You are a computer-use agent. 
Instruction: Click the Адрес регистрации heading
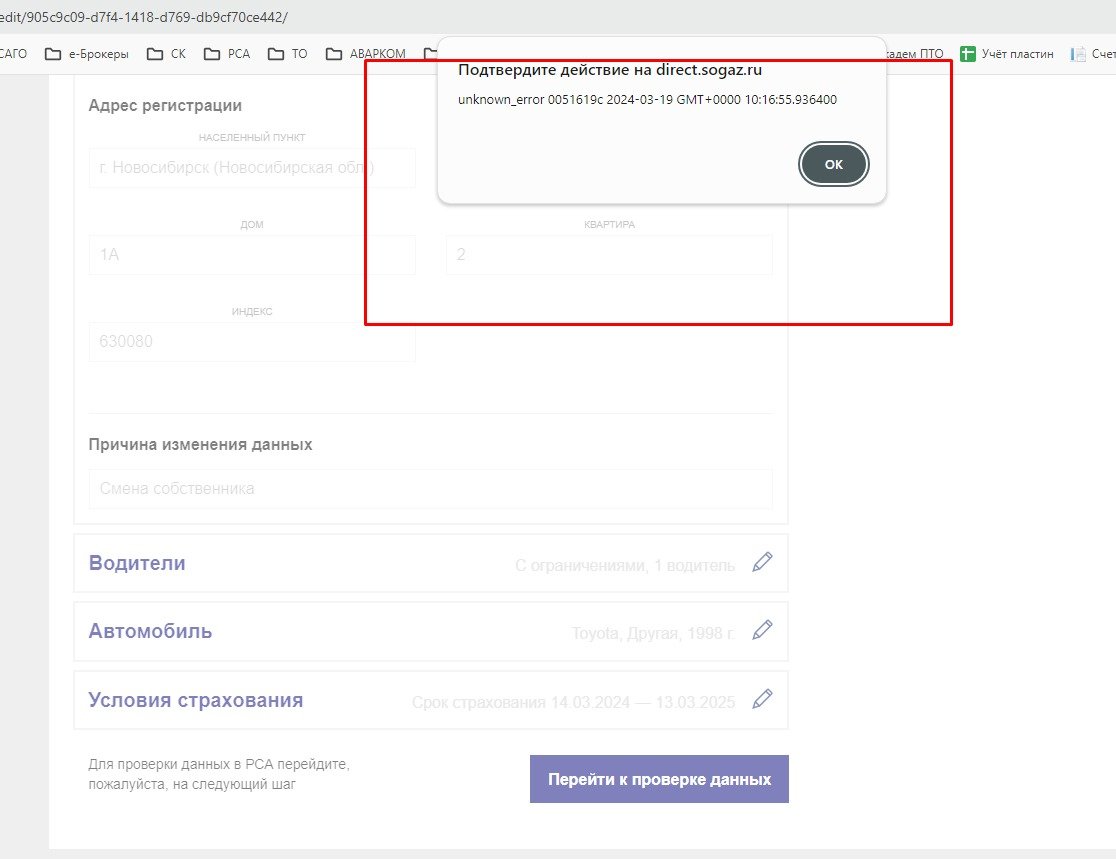point(165,105)
